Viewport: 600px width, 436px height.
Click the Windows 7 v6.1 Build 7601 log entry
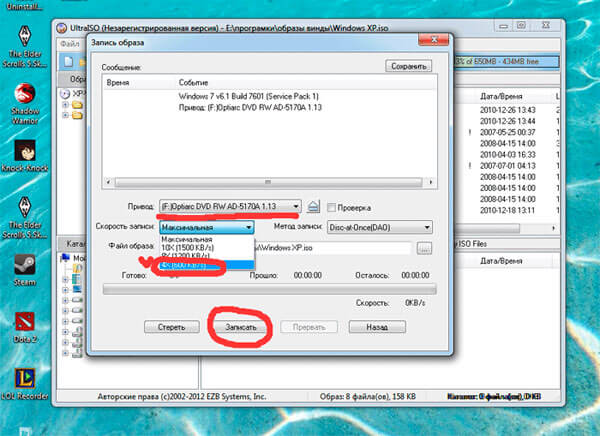[249, 96]
